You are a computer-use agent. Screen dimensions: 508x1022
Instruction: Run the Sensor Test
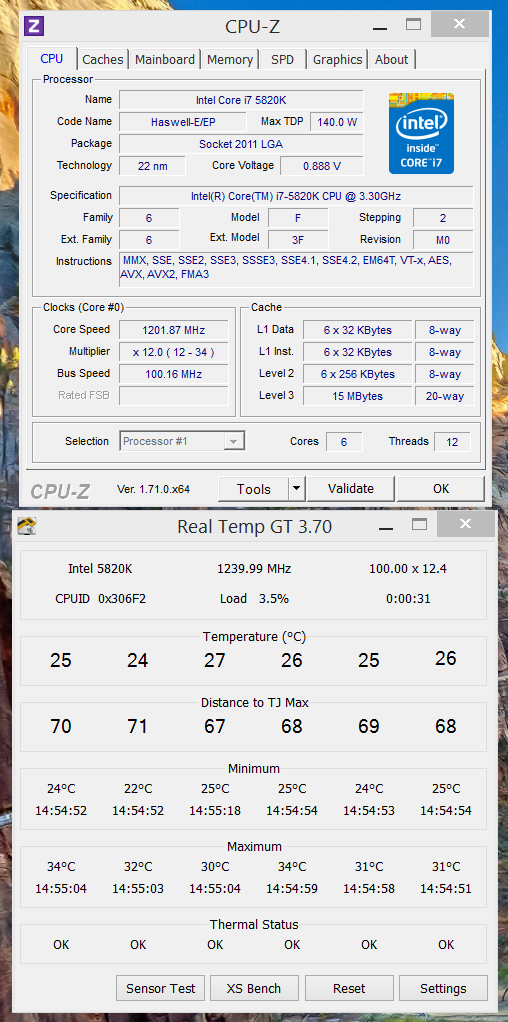(x=160, y=988)
